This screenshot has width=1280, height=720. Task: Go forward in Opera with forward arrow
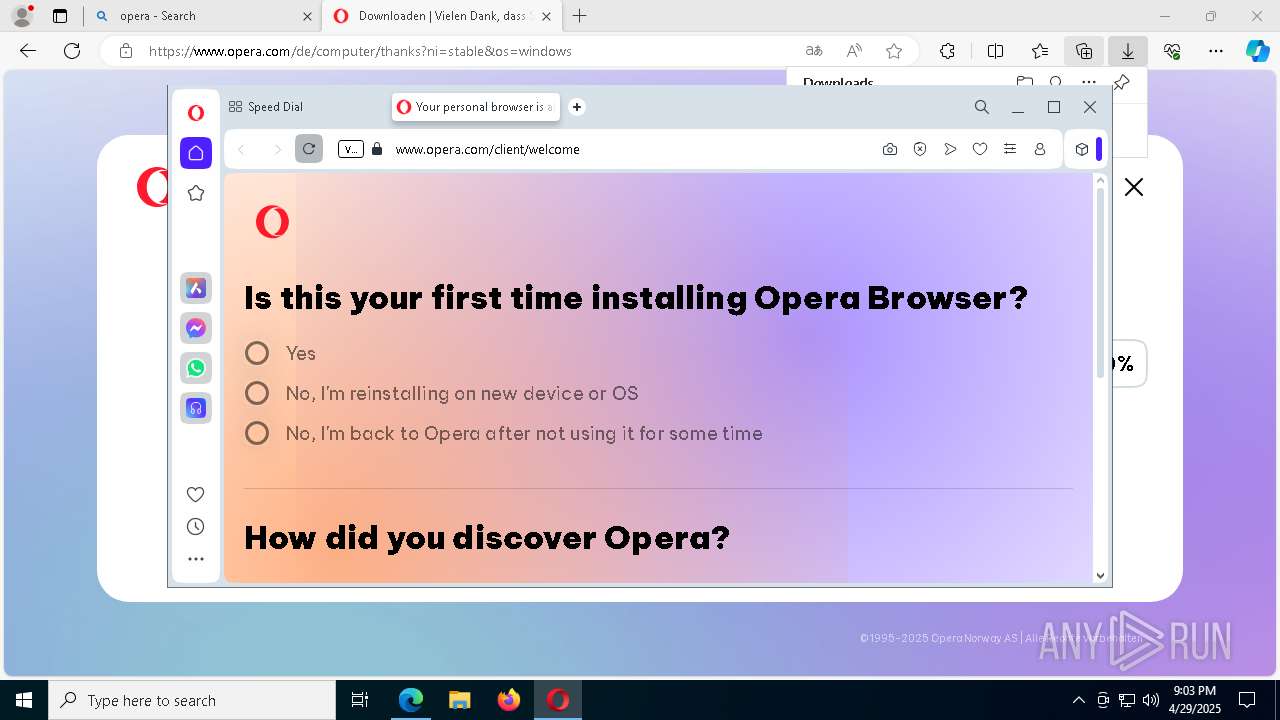277,149
